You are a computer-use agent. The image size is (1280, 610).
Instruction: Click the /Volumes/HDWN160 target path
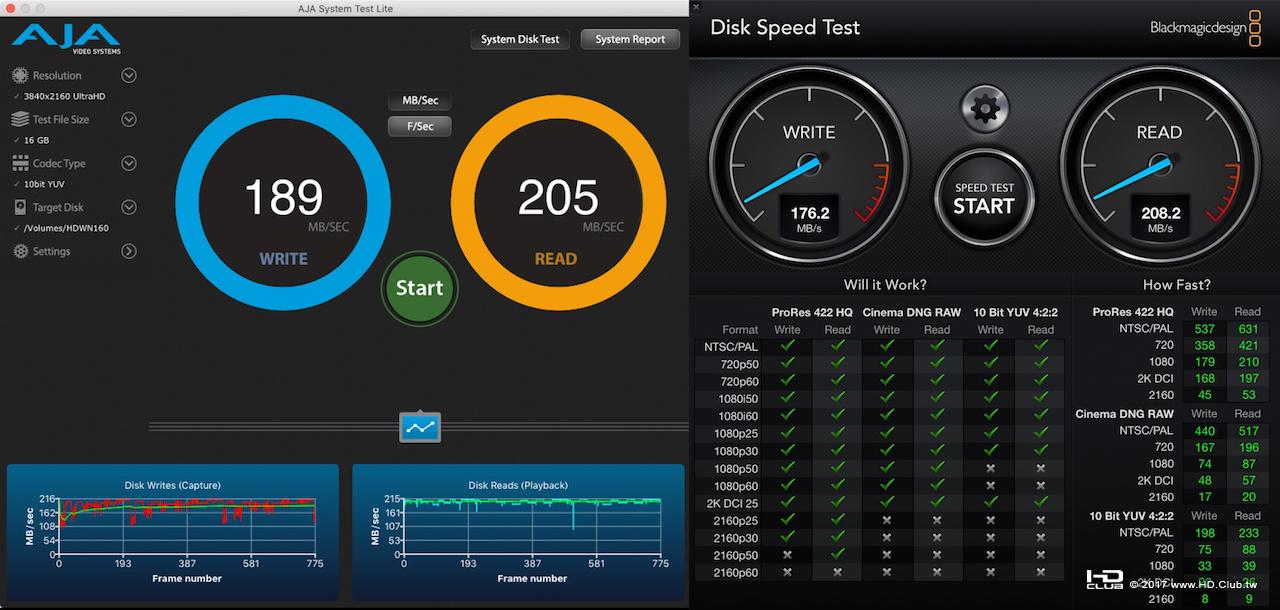coord(66,228)
